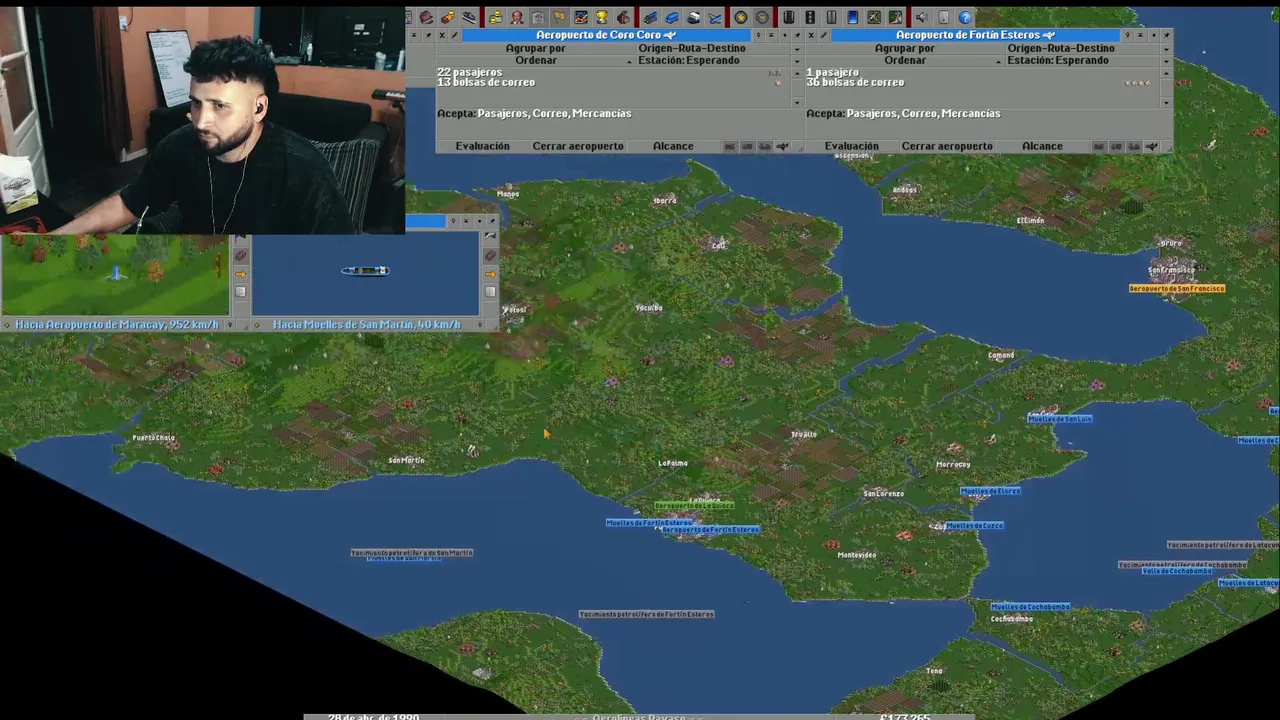
Task: Open the graphs icon in toolbar
Action: 580,17
